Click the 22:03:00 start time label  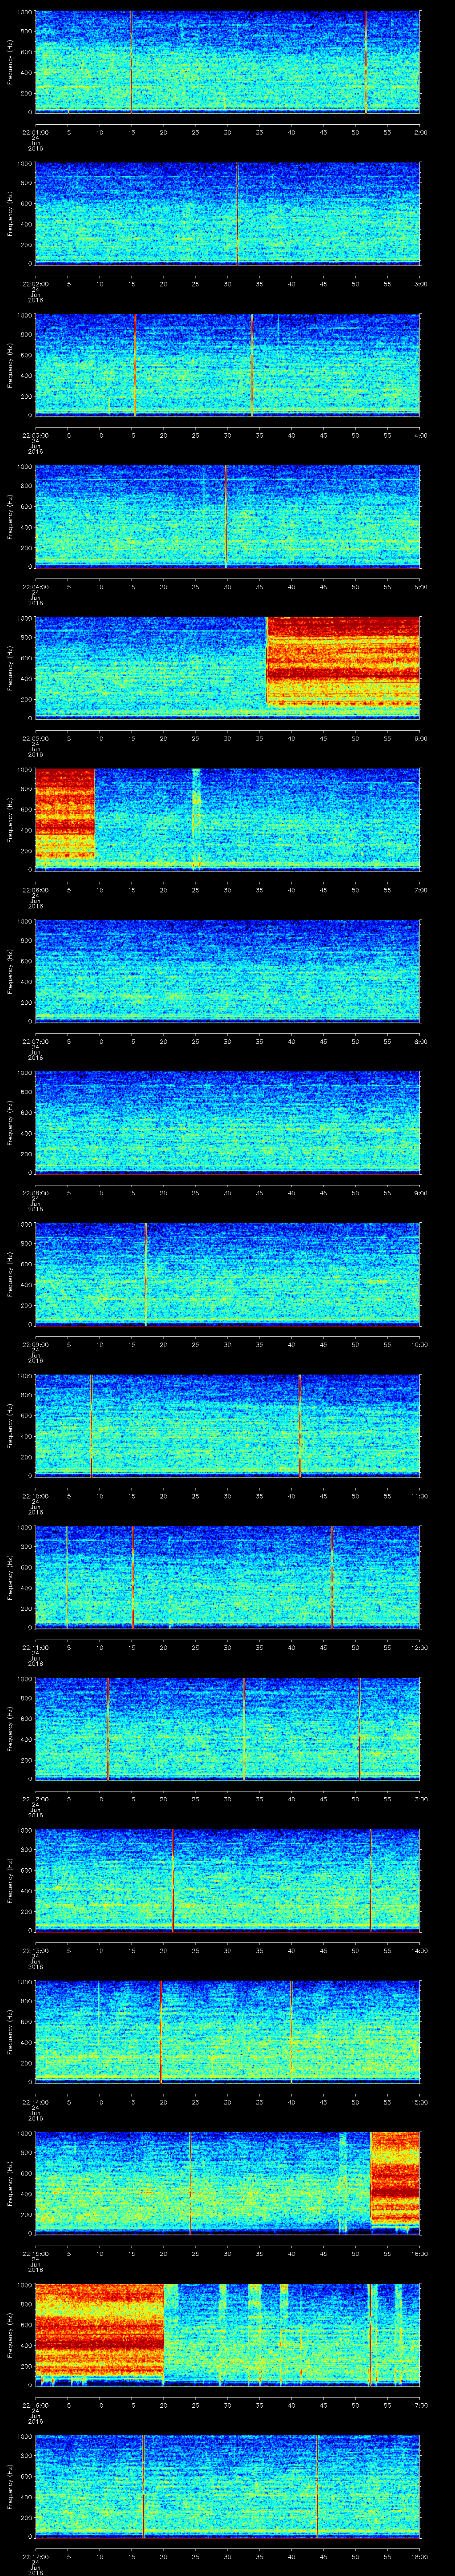(35, 435)
